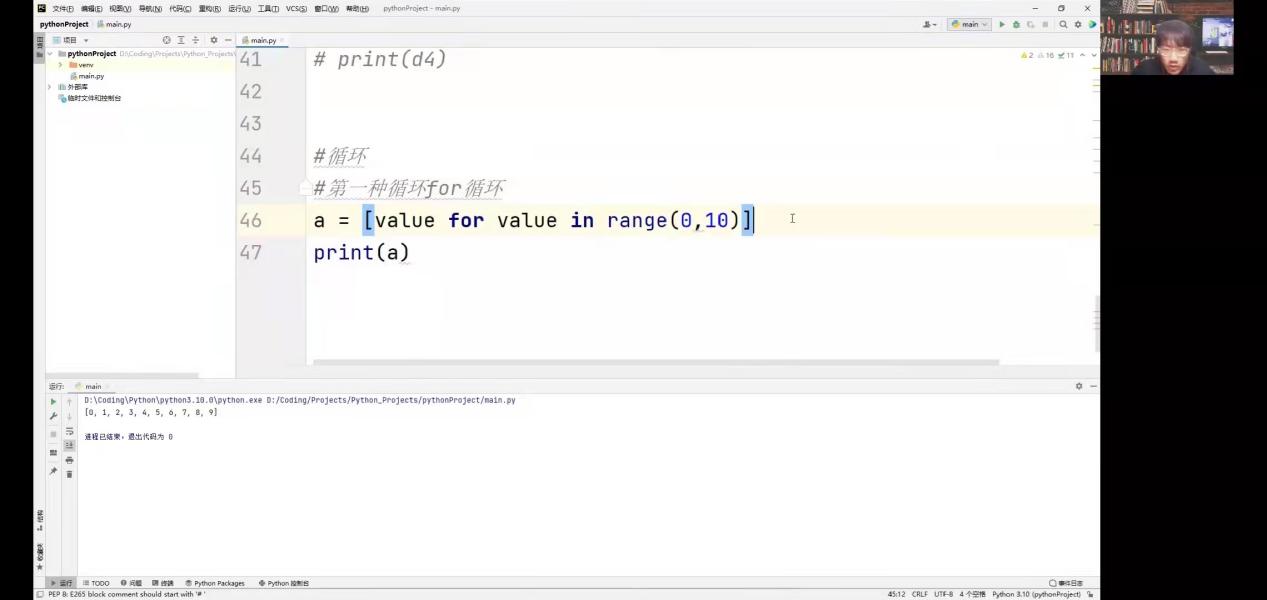This screenshot has height=600, width=1267.
Task: Select main.py in the project tree
Action: point(91,76)
